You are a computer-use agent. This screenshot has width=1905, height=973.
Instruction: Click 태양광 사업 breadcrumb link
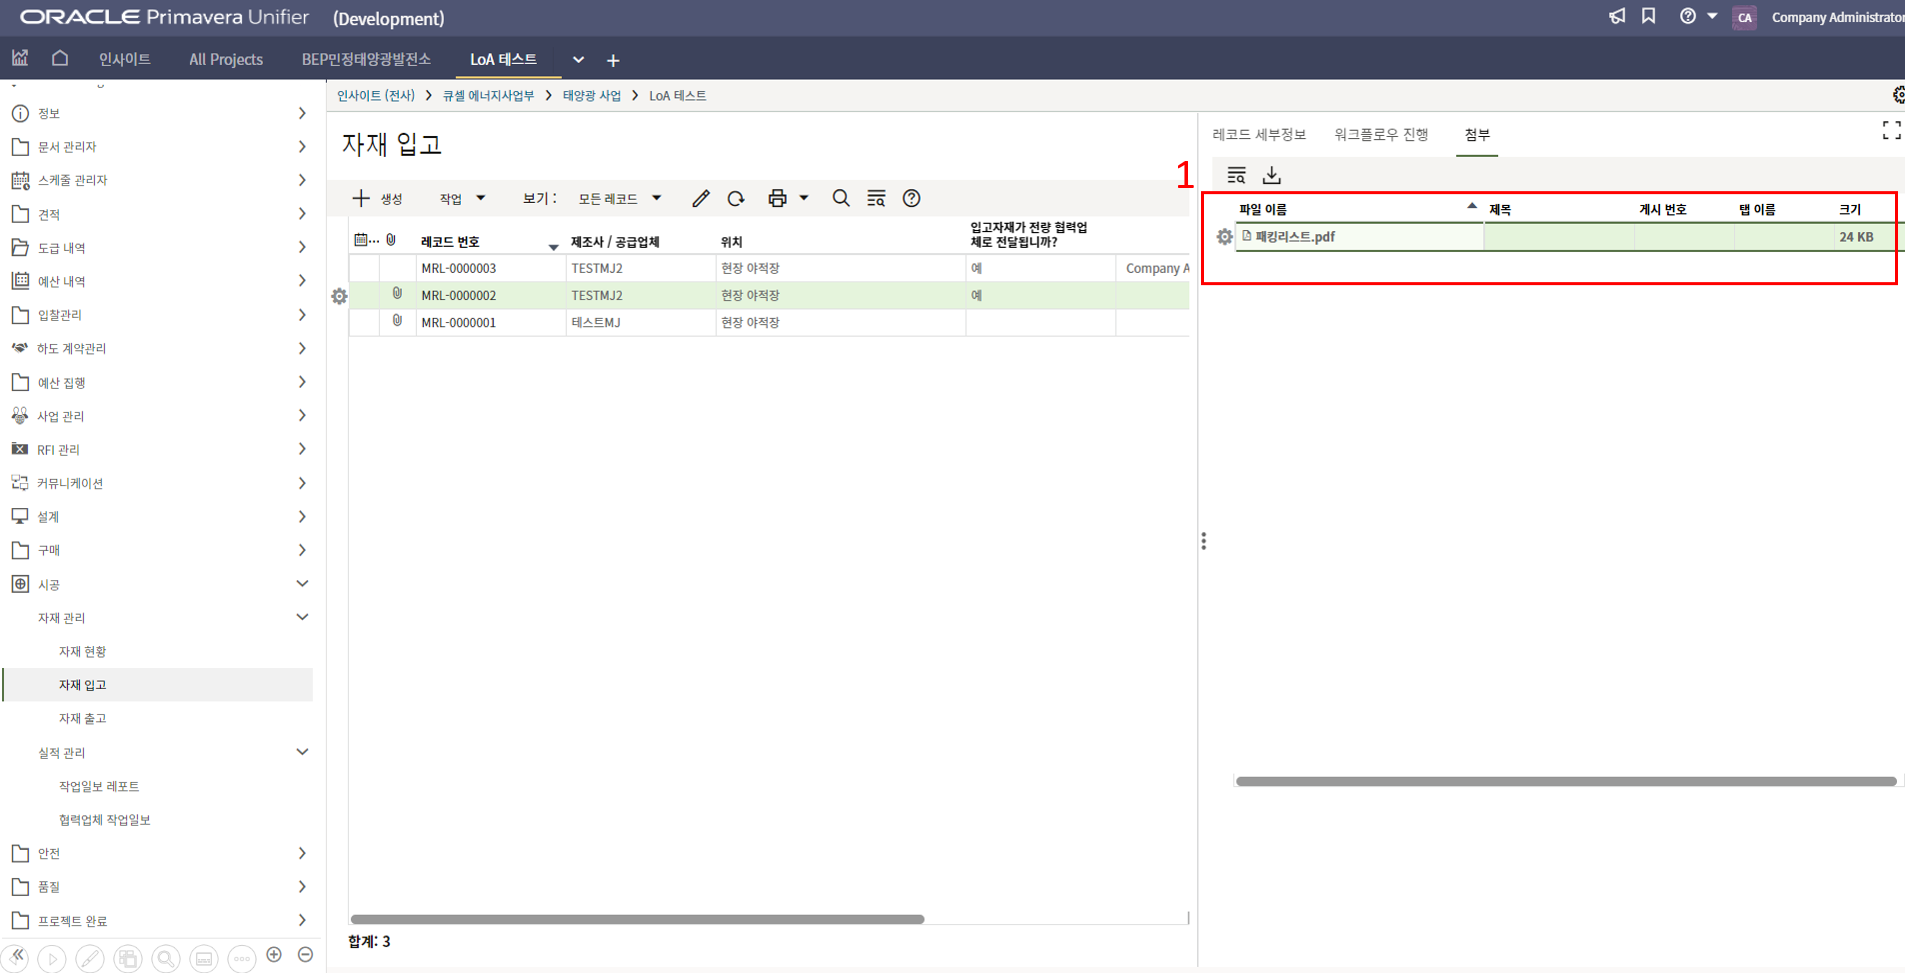(x=591, y=96)
